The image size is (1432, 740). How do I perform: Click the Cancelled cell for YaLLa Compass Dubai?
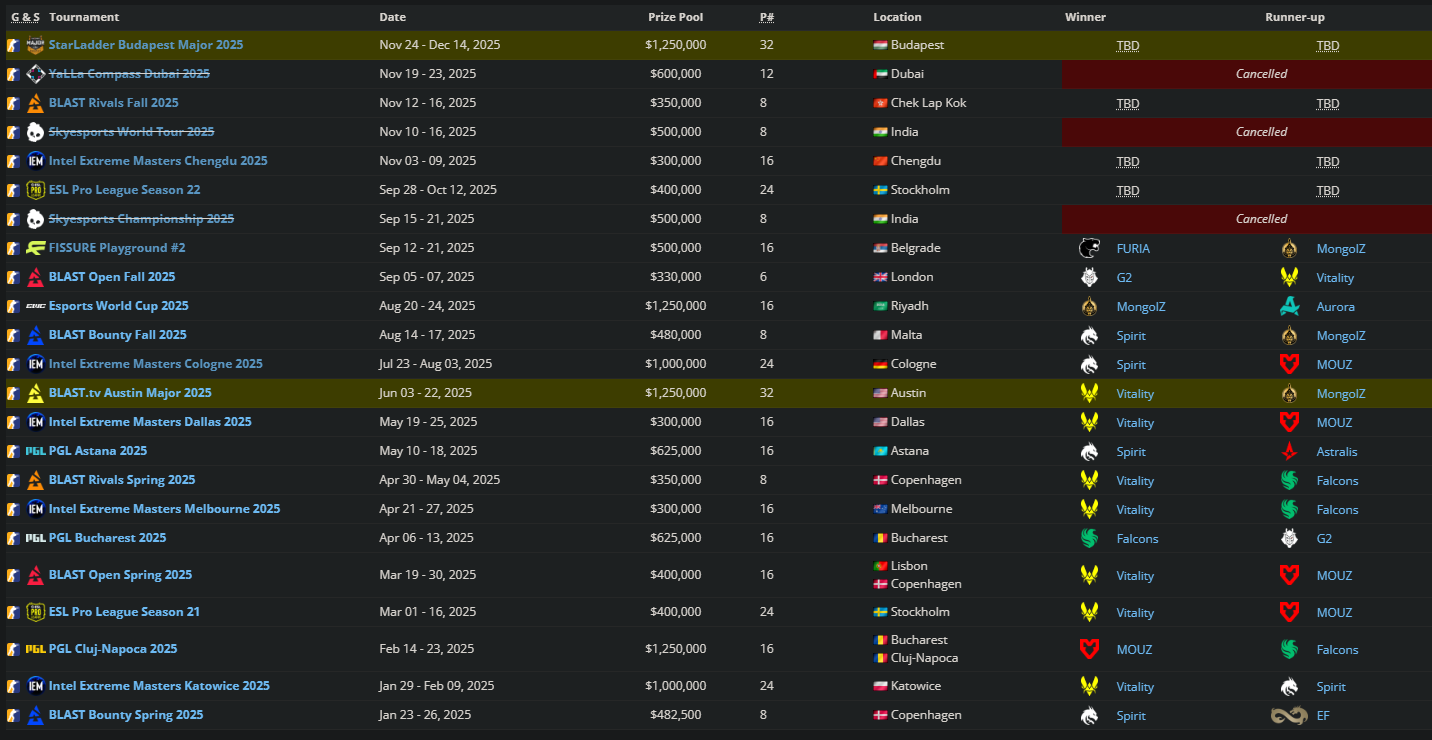[x=1261, y=74]
